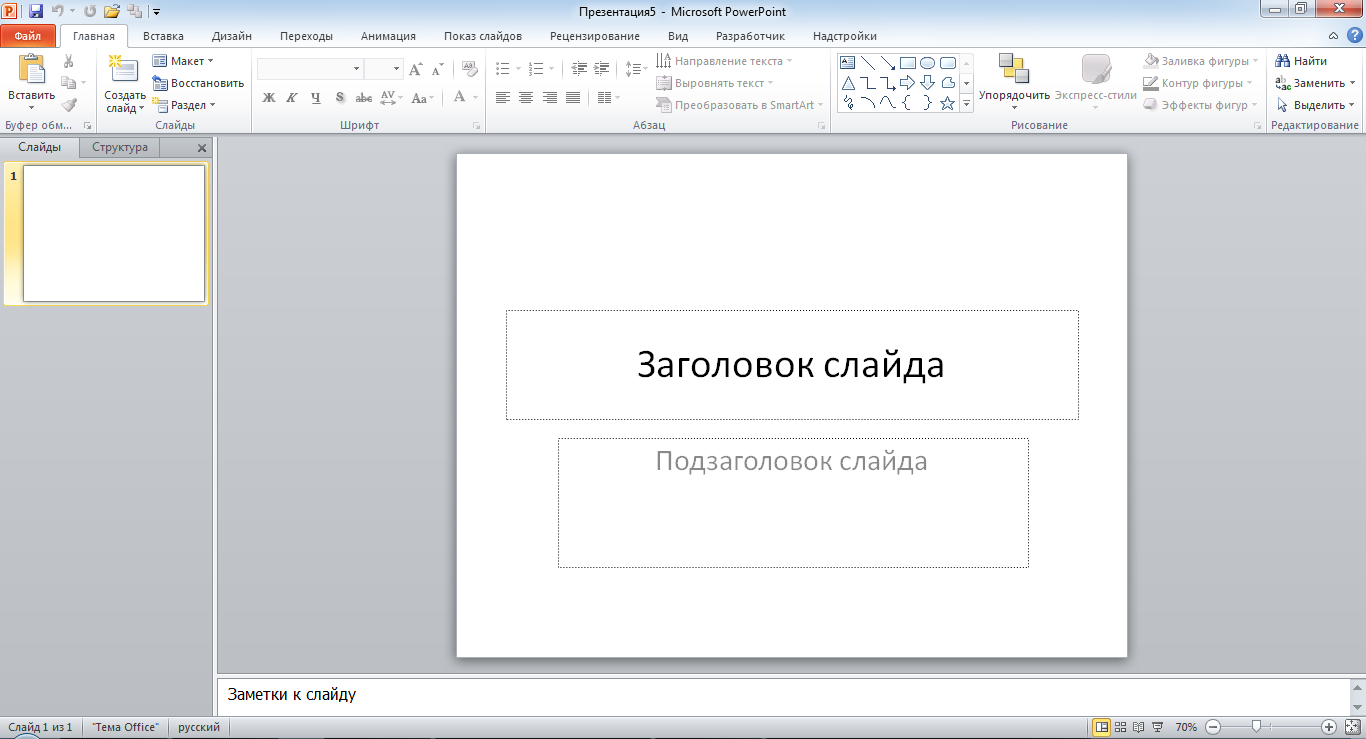Switch to the Вставка tab
The height and width of the screenshot is (739, 1366).
point(163,36)
